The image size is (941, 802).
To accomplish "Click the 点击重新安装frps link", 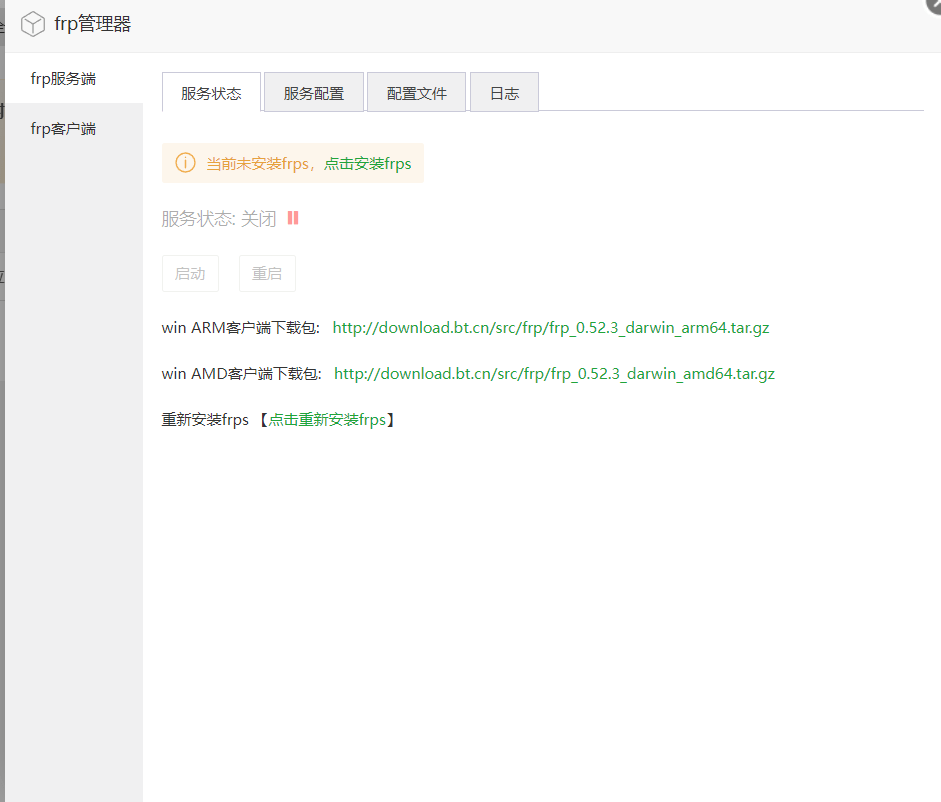I will (327, 420).
